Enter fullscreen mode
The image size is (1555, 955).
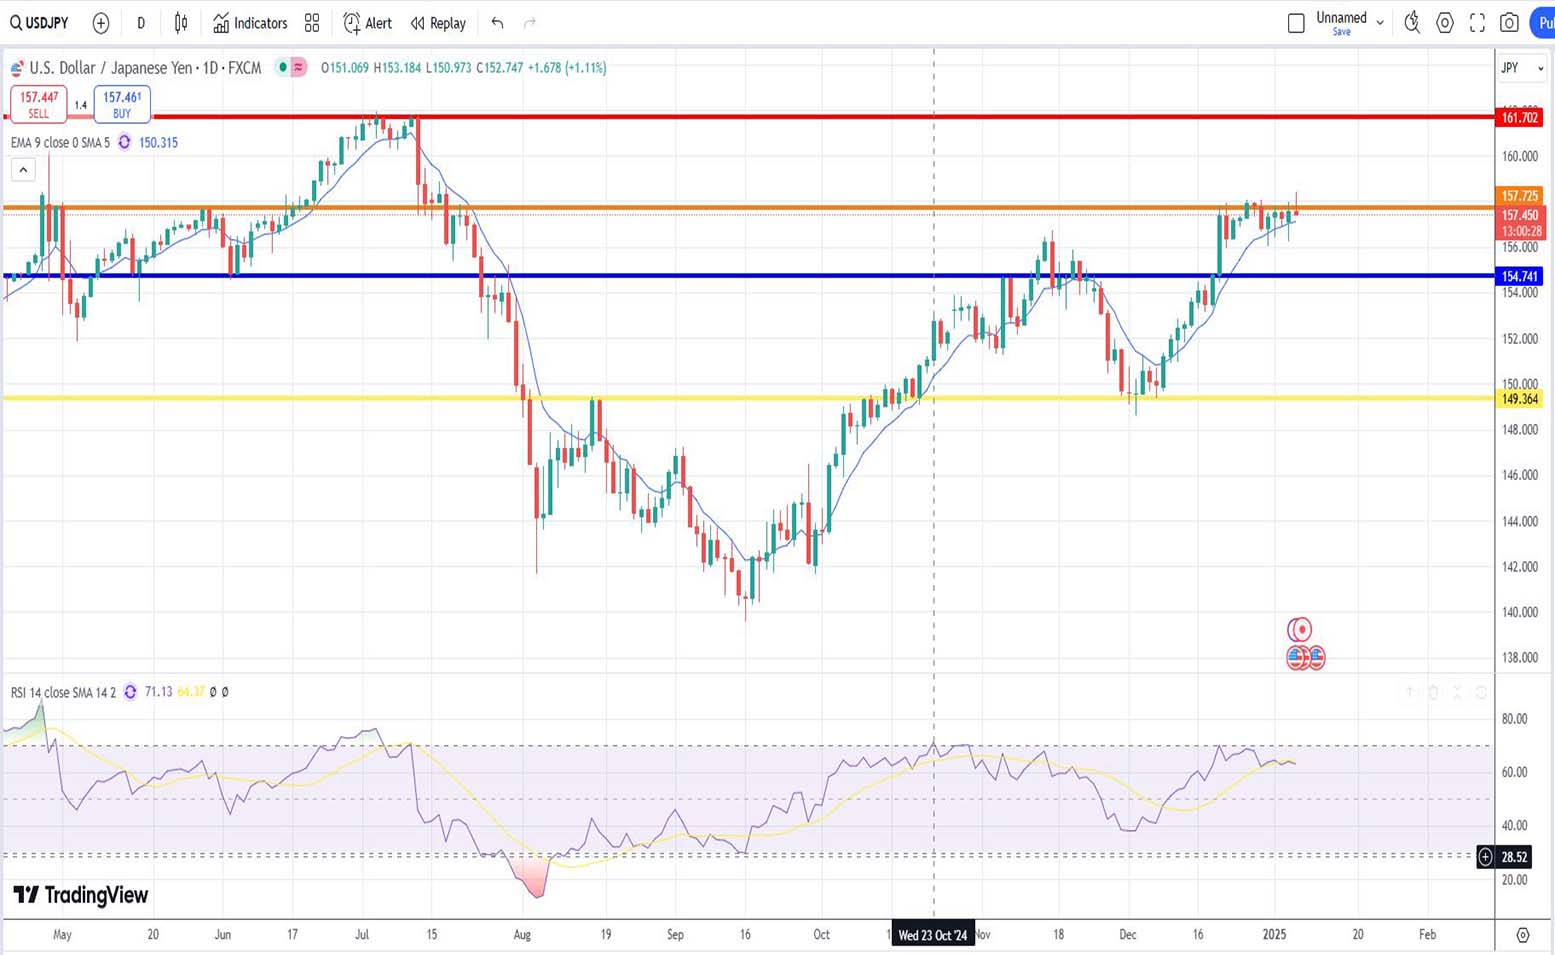coord(1477,23)
